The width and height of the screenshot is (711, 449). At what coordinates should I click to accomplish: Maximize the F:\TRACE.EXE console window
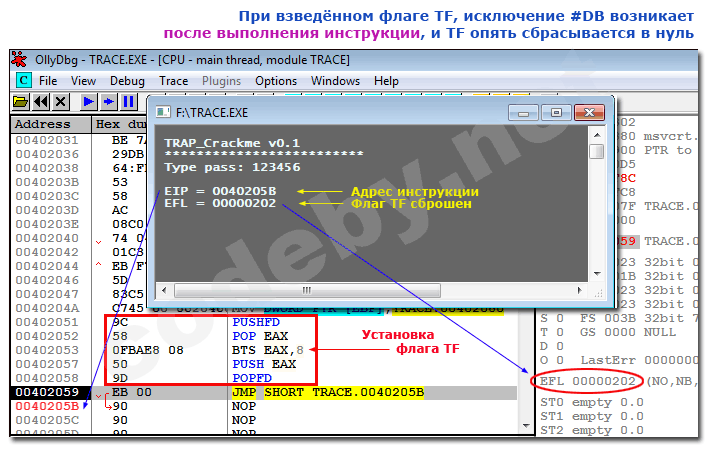tap(556, 112)
